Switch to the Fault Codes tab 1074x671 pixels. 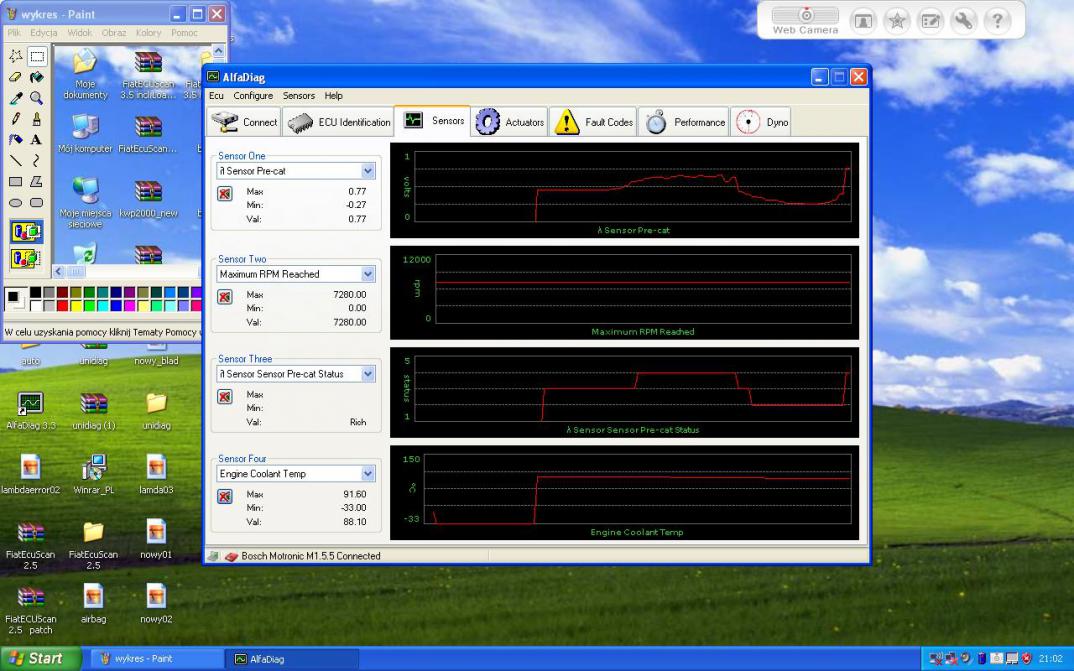pyautogui.click(x=594, y=122)
